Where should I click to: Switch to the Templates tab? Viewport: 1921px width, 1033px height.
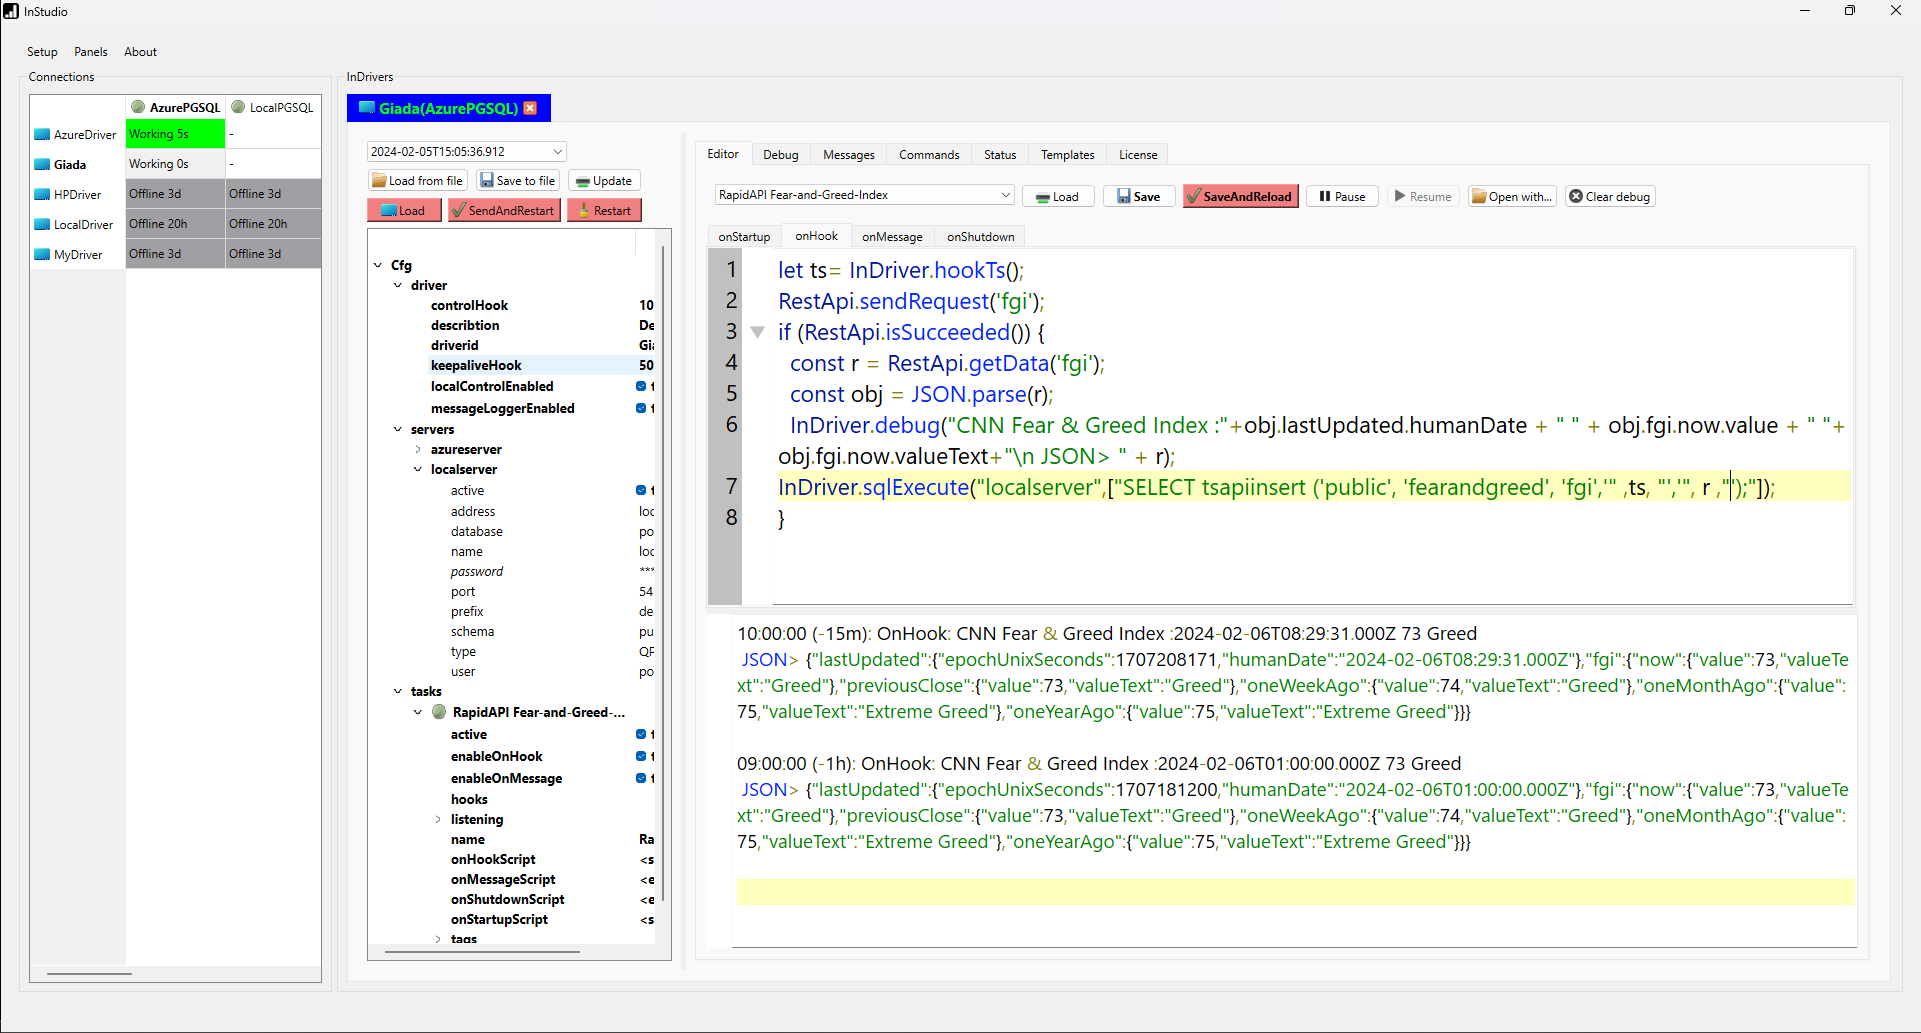point(1068,155)
